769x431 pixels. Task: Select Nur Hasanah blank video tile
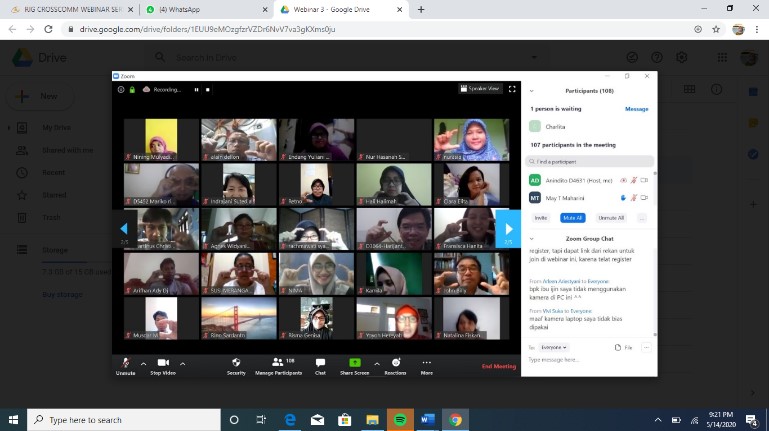[x=394, y=140]
